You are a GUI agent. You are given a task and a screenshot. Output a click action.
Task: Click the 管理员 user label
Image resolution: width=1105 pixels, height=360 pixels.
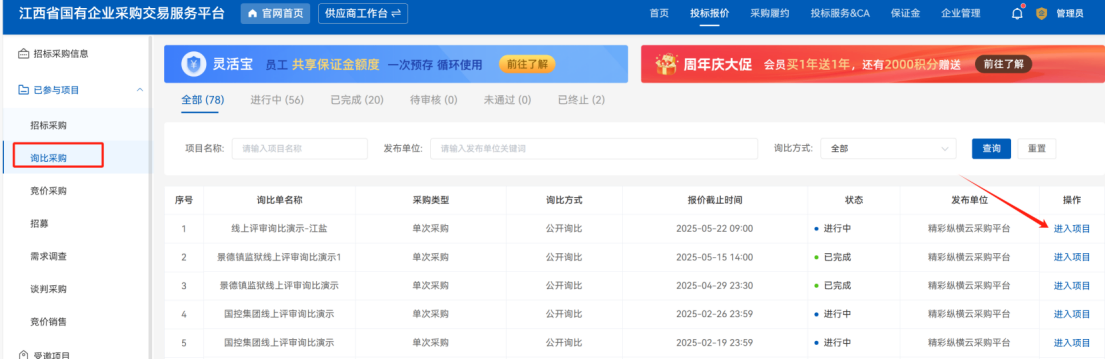[x=1069, y=13]
